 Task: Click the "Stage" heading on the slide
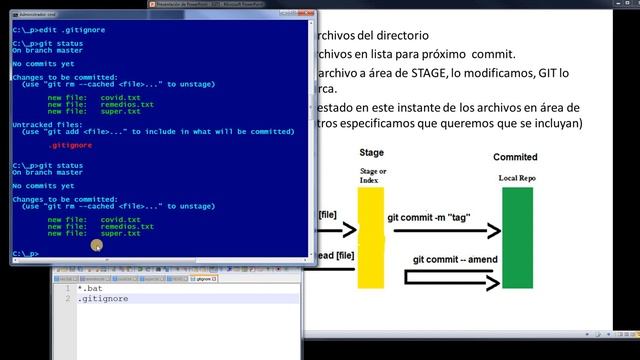point(371,153)
